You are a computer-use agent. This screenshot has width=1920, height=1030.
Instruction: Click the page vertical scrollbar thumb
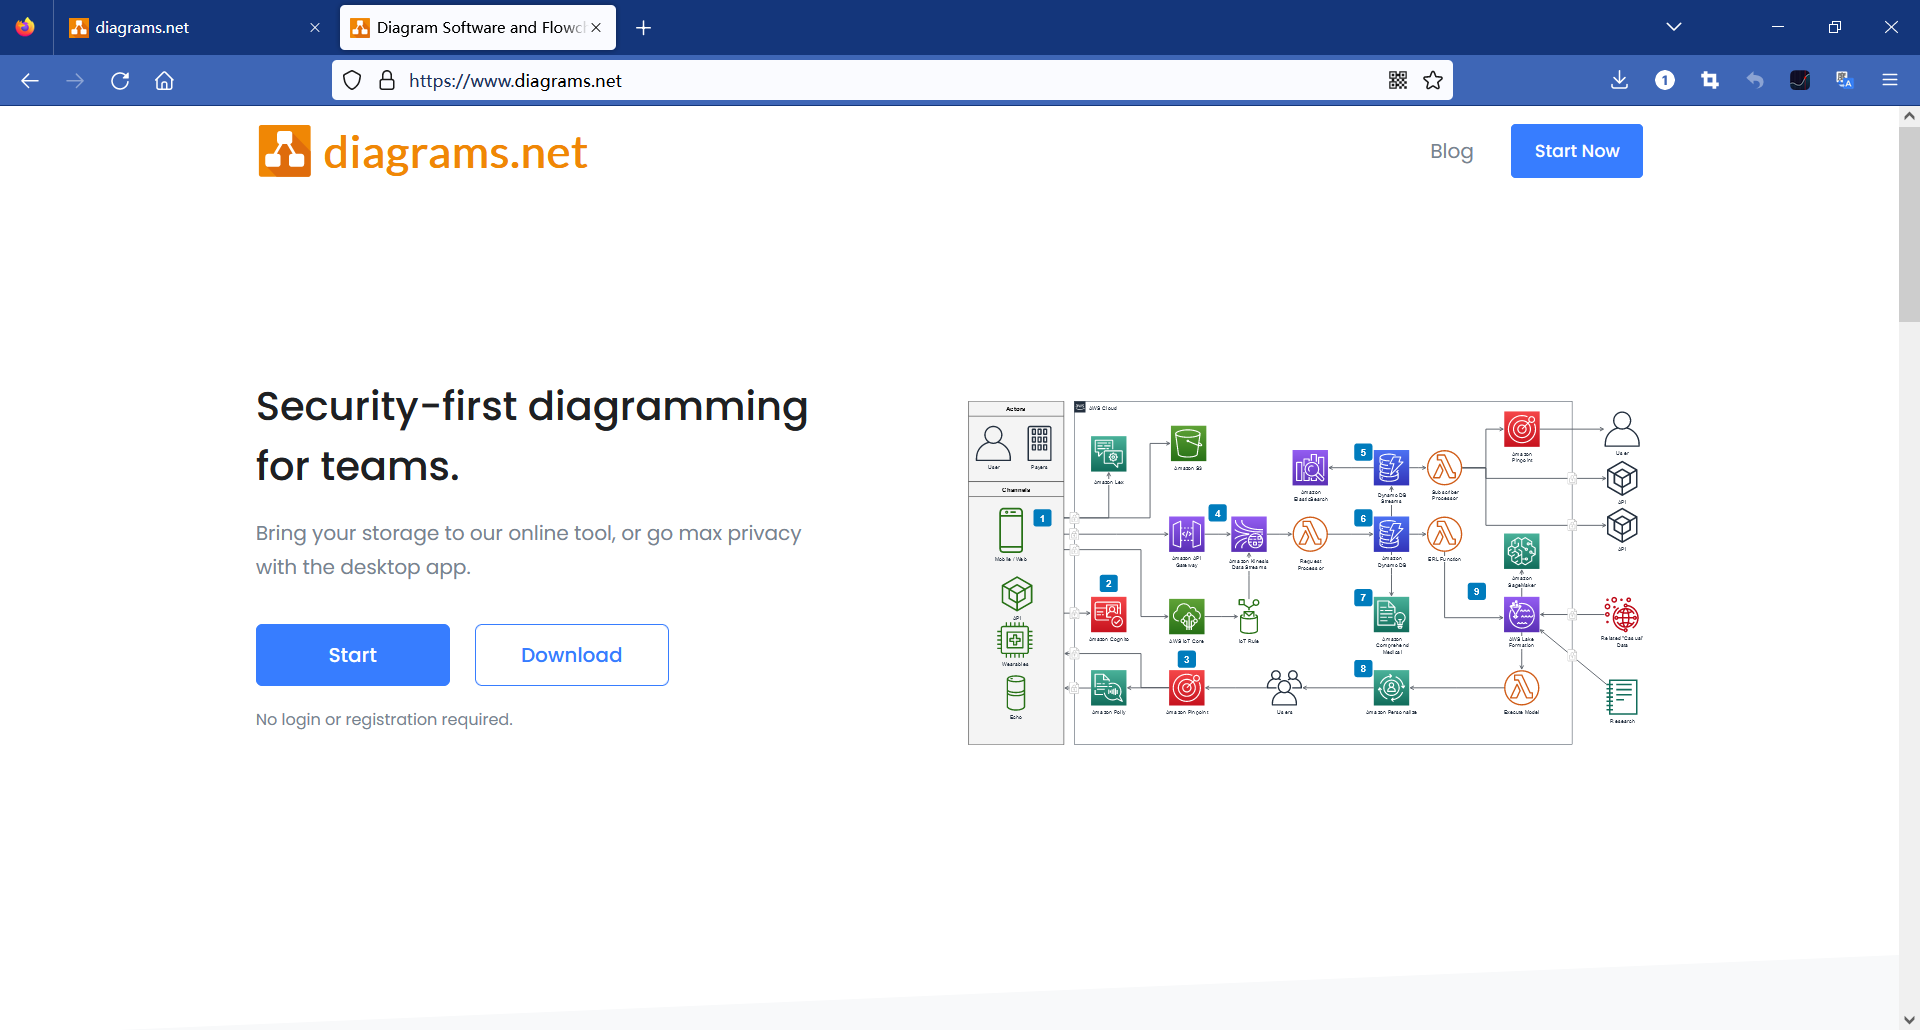coord(1909,224)
